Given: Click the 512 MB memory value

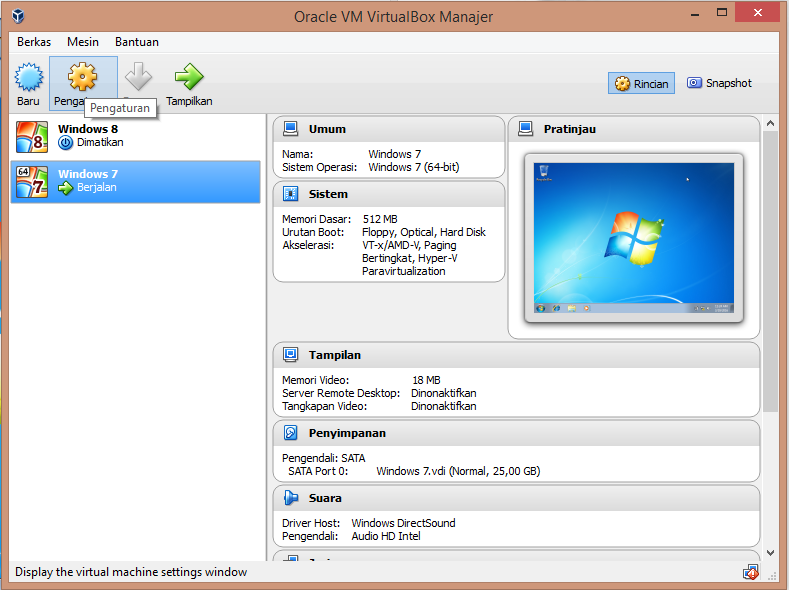Looking at the screenshot, I should click(380, 219).
